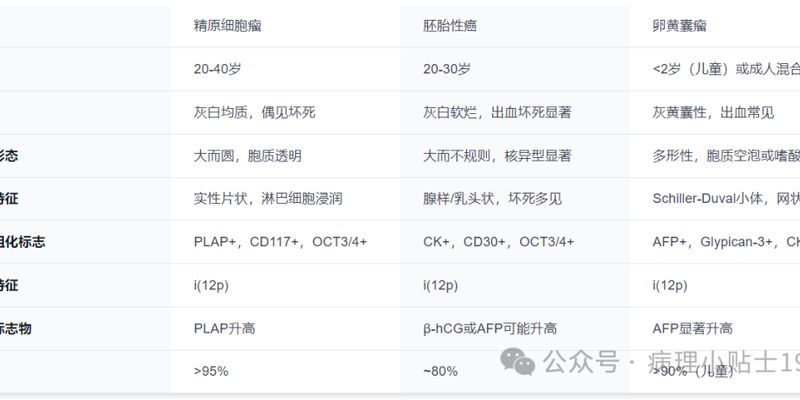Select the 大而圆，胞质透明 cell
The height and width of the screenshot is (400, 800).
point(247,156)
